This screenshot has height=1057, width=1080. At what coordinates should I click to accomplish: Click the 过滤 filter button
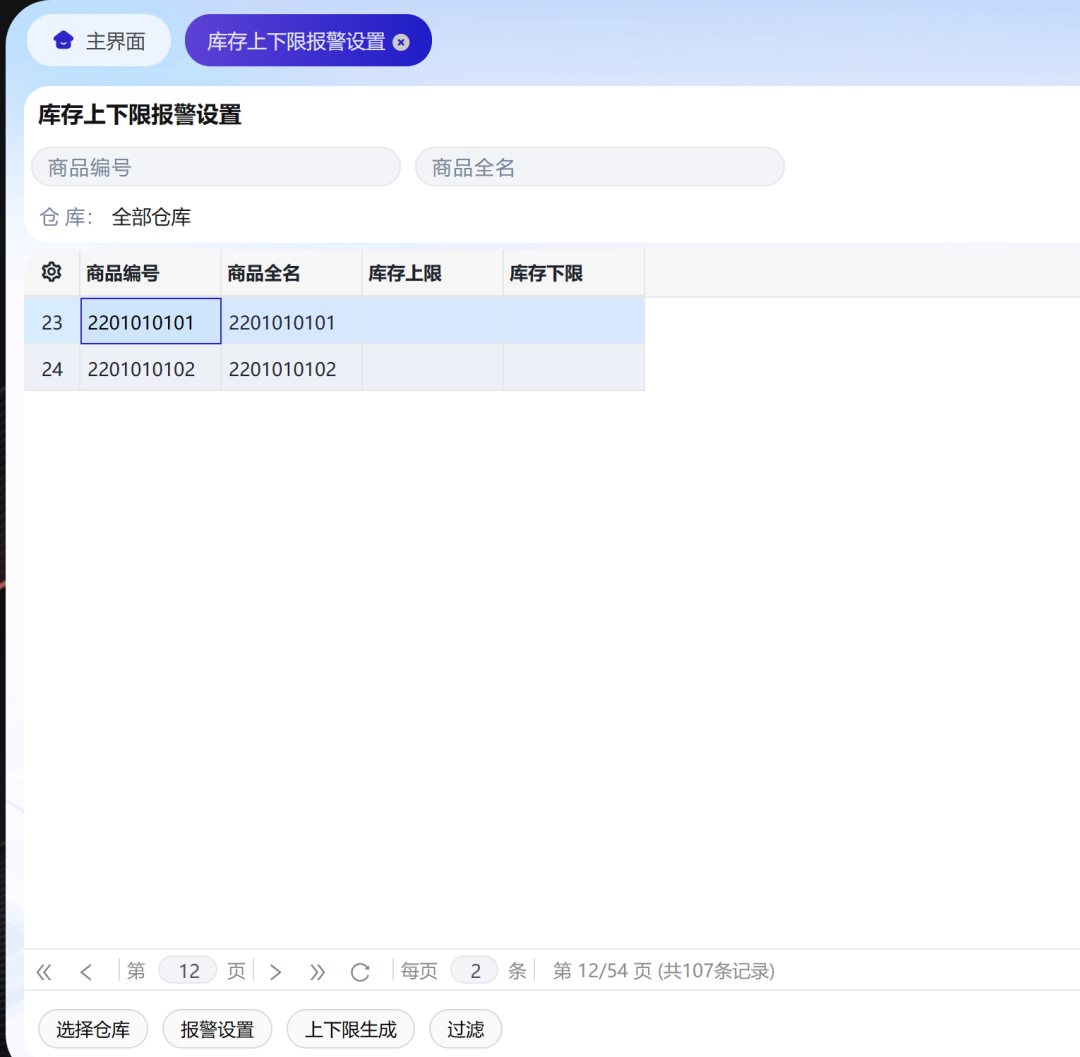point(466,1029)
